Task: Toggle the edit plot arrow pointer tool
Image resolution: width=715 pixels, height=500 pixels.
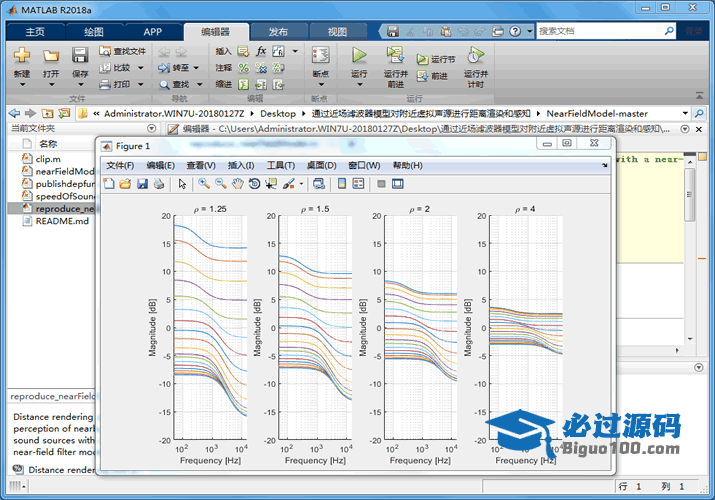Action: [x=182, y=184]
